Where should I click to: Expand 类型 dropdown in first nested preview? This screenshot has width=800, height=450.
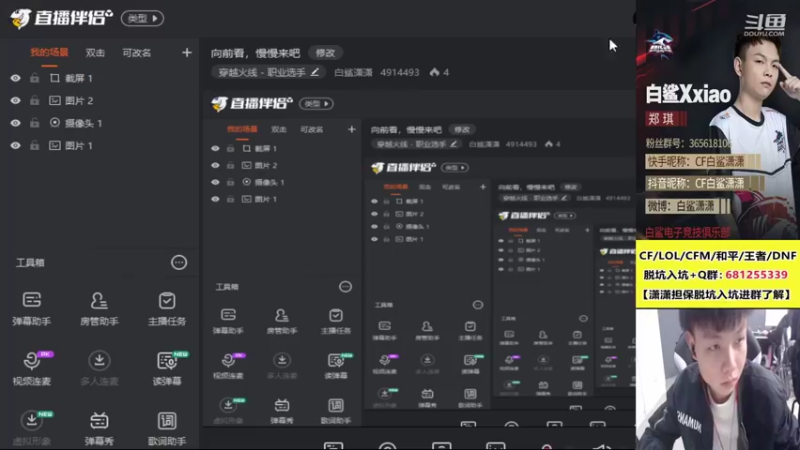tap(316, 104)
